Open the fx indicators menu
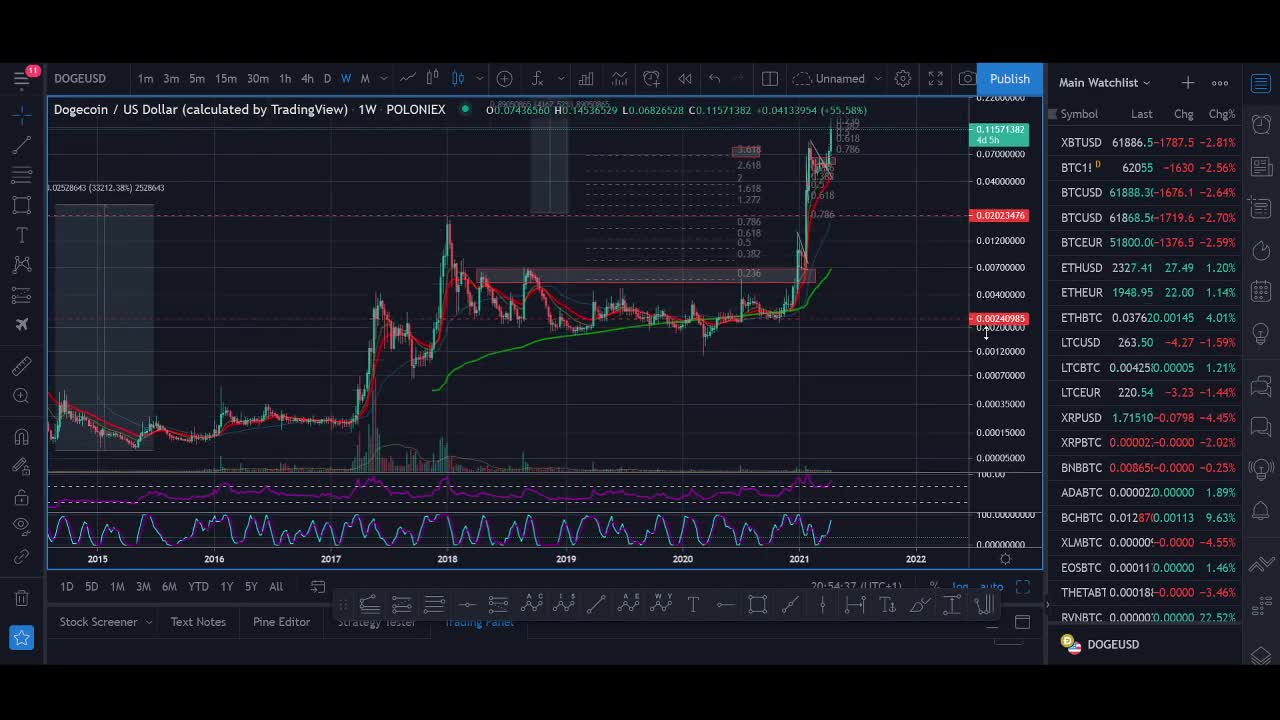 (538, 79)
